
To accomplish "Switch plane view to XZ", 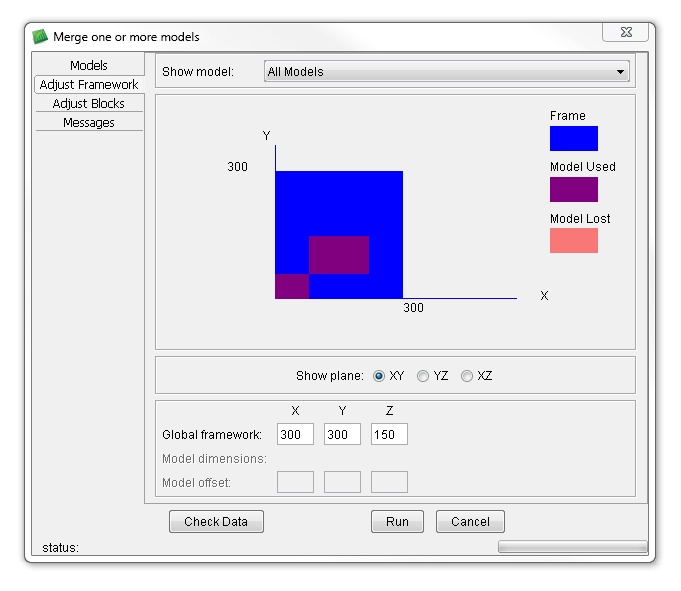I will (x=467, y=376).
